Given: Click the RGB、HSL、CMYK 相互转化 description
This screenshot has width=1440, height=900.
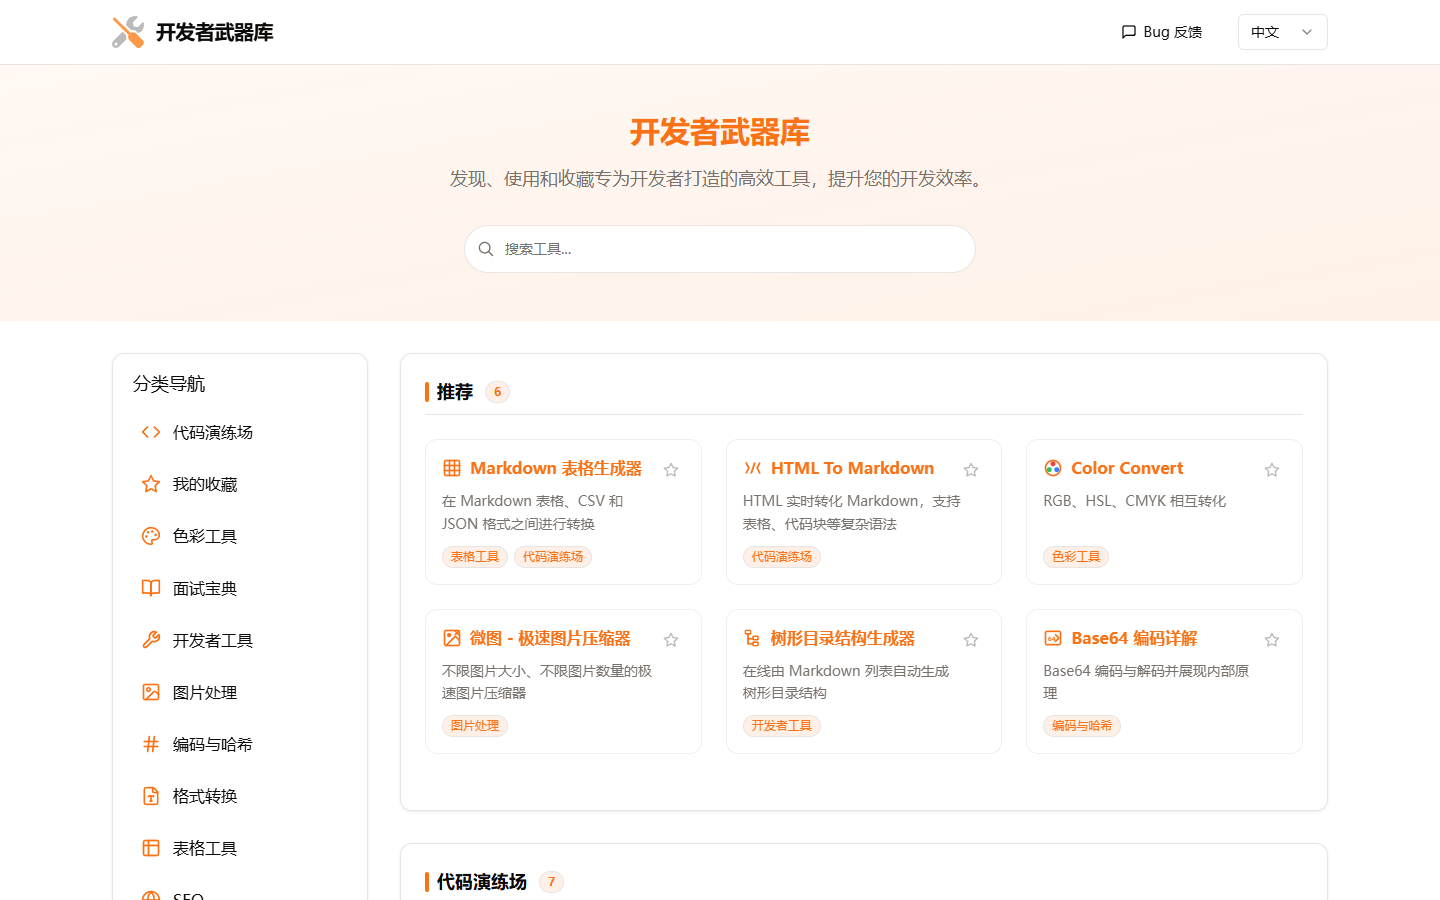Looking at the screenshot, I should [x=1135, y=501].
